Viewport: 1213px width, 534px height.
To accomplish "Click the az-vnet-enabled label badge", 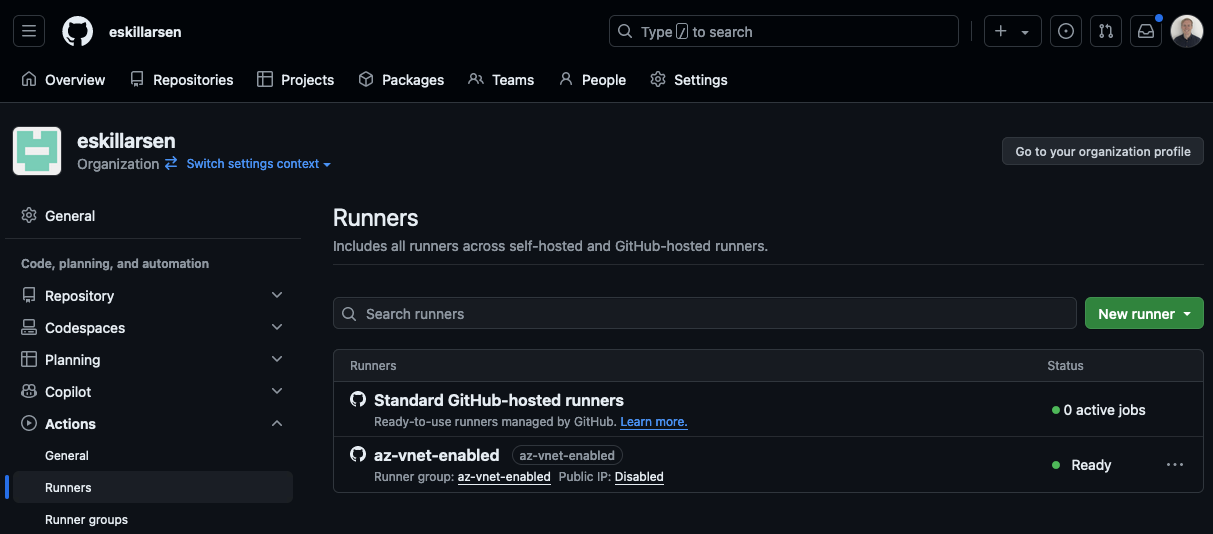I will coord(567,455).
